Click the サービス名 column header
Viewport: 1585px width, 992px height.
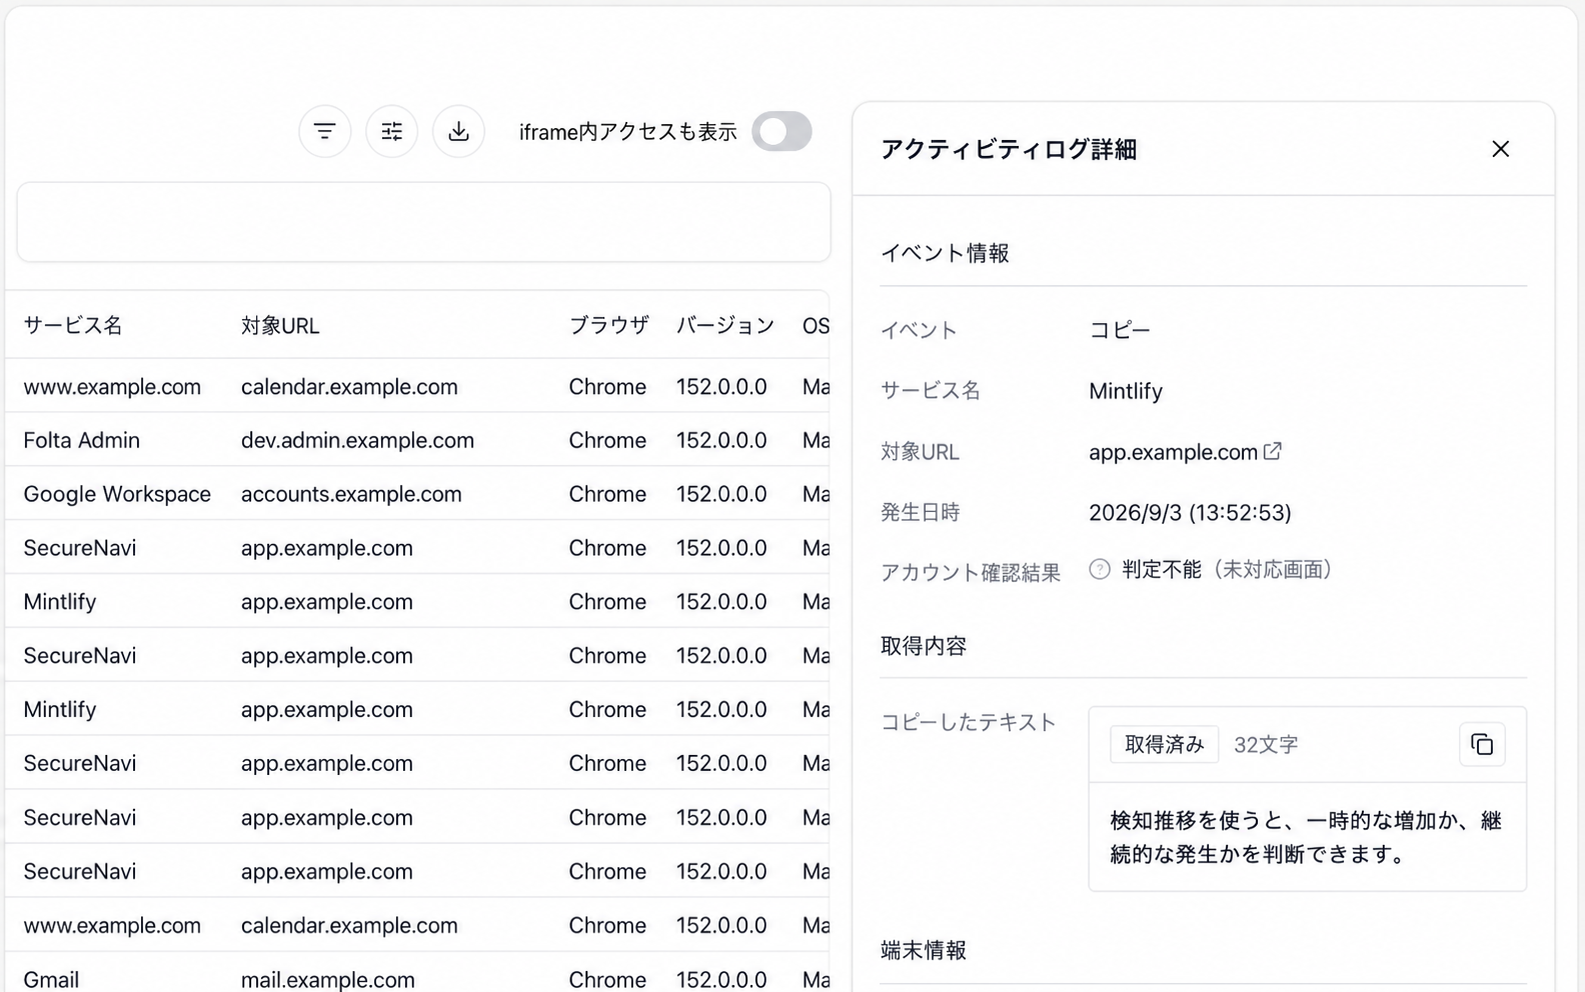coord(73,325)
